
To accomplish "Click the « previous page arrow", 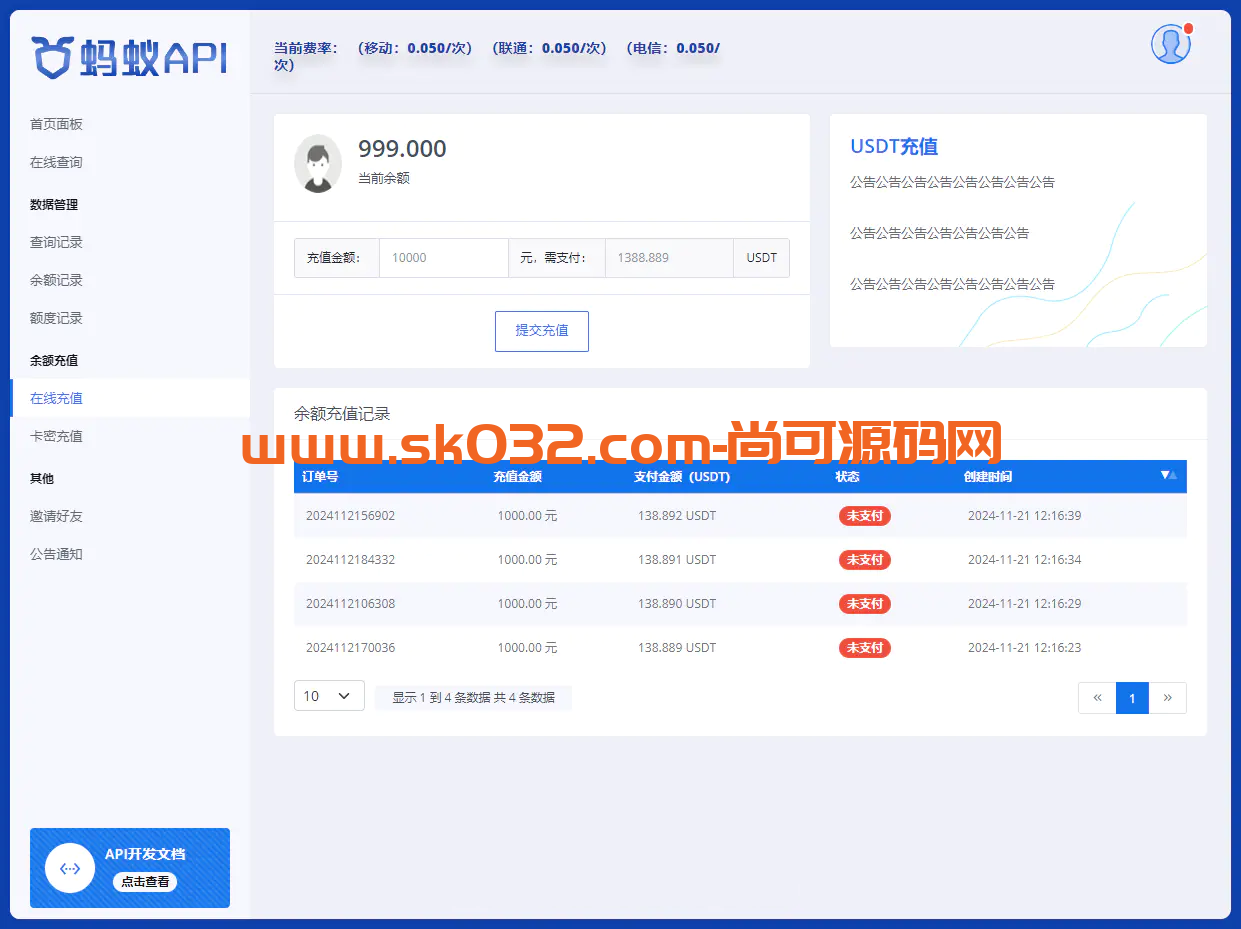I will 1097,697.
